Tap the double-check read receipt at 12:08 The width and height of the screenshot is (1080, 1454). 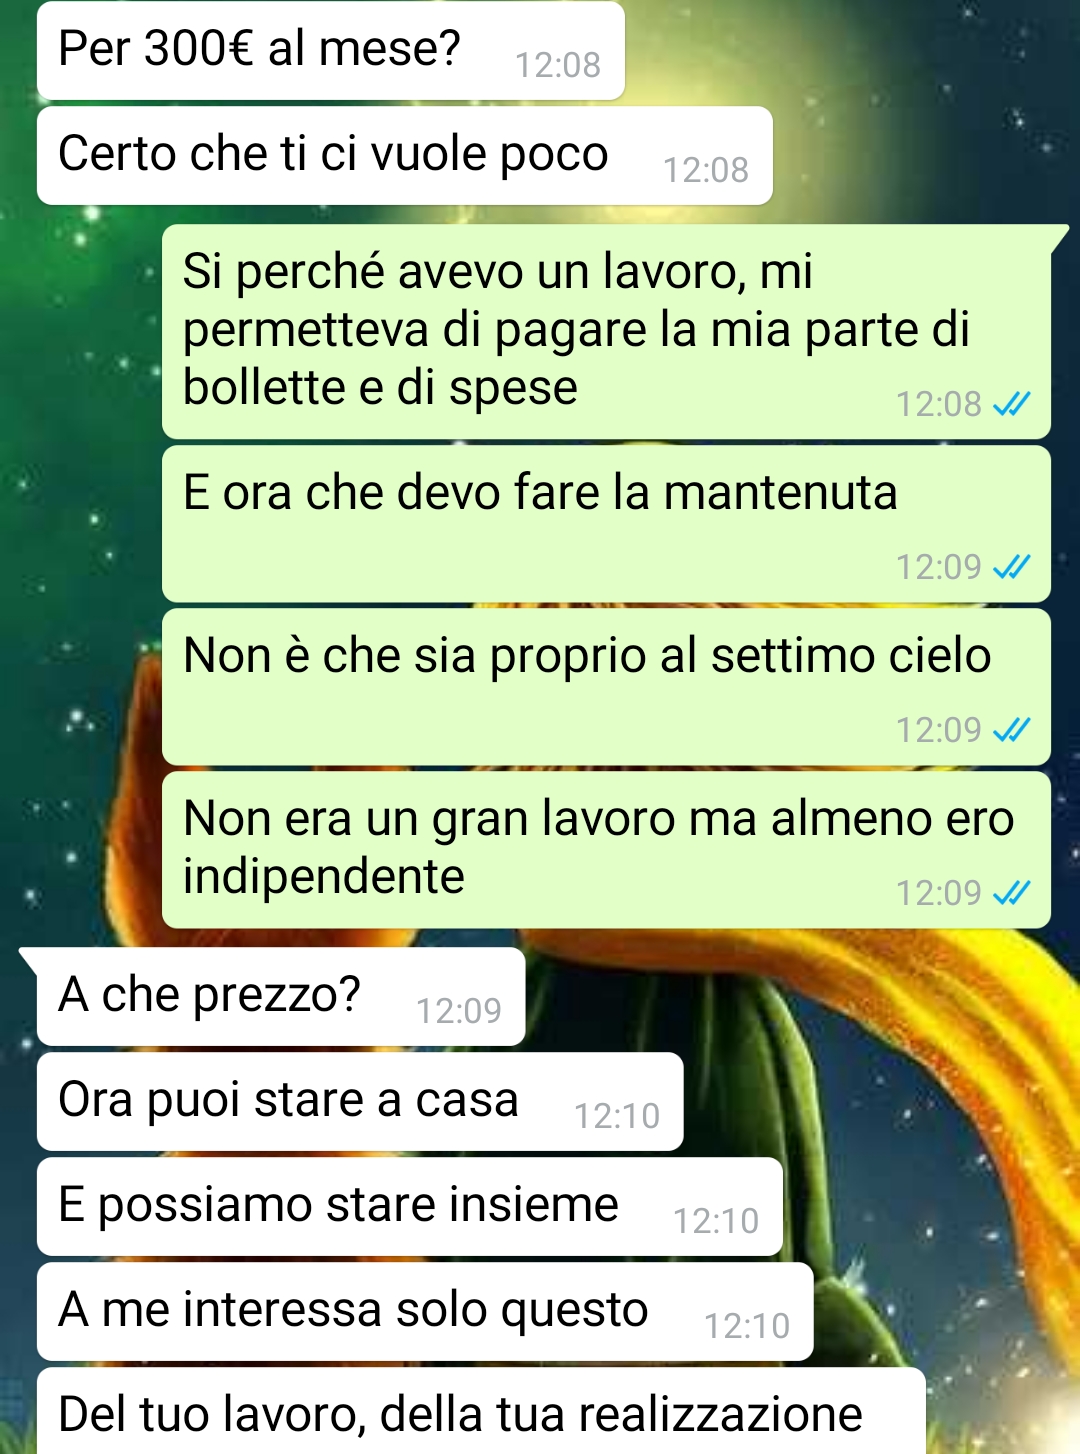(x=1011, y=404)
